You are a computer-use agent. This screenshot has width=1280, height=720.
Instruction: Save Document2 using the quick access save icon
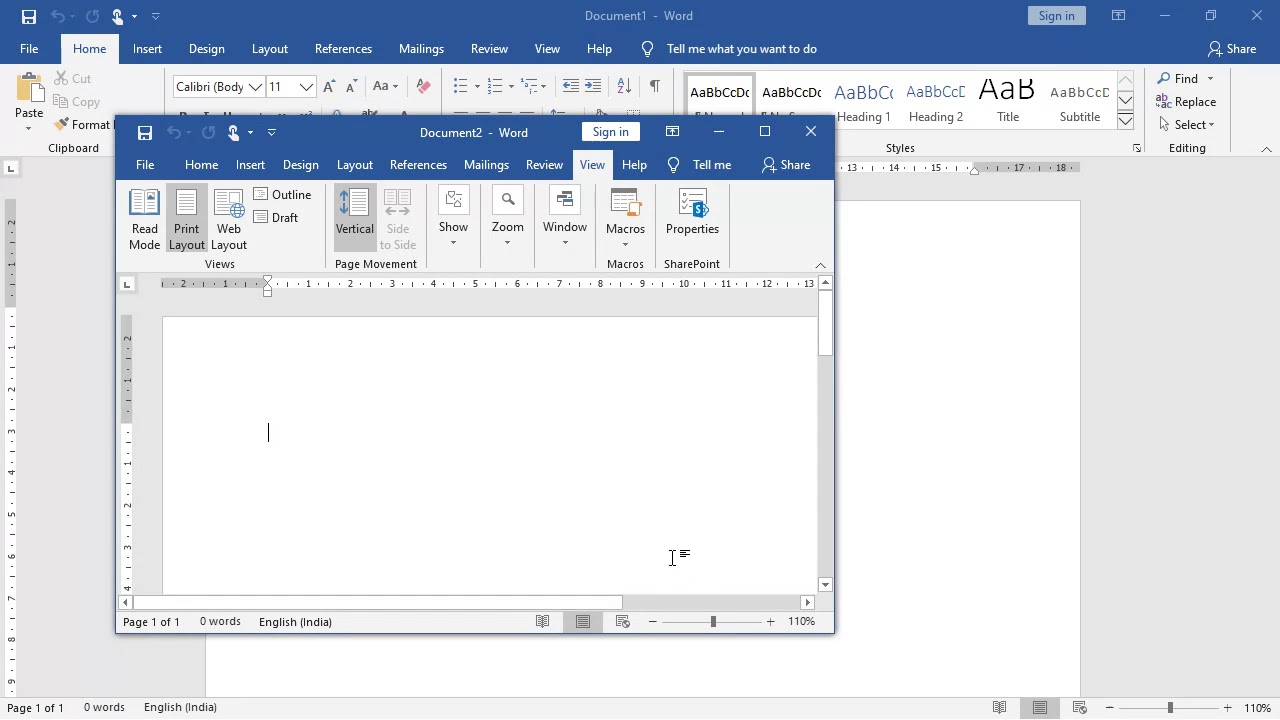(145, 133)
